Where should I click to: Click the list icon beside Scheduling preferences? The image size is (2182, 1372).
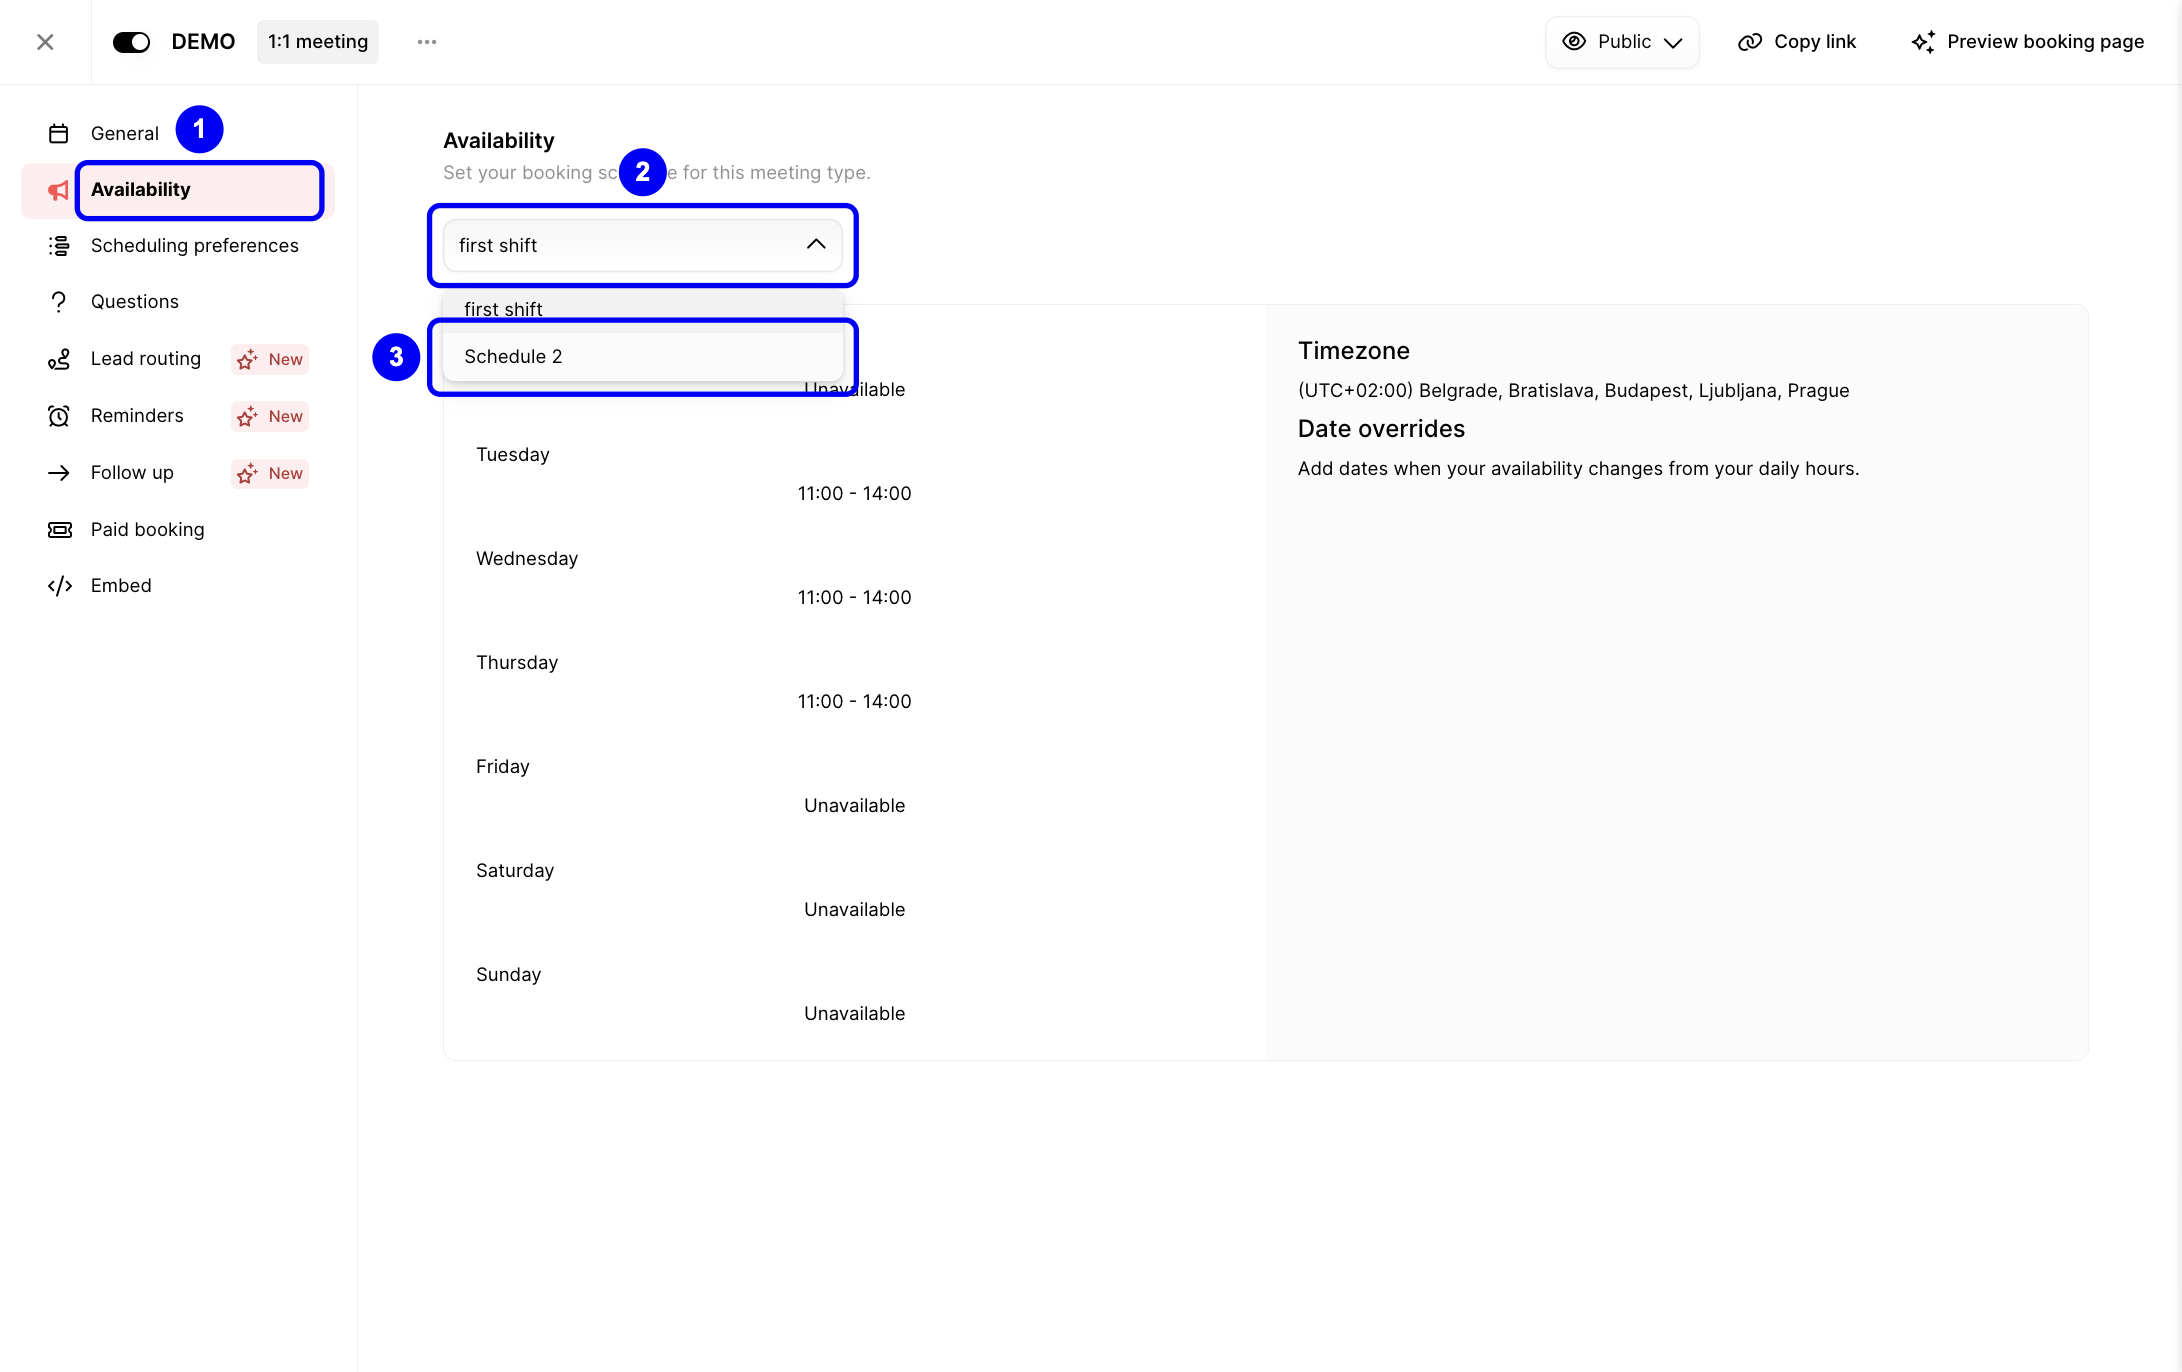pyautogui.click(x=59, y=245)
